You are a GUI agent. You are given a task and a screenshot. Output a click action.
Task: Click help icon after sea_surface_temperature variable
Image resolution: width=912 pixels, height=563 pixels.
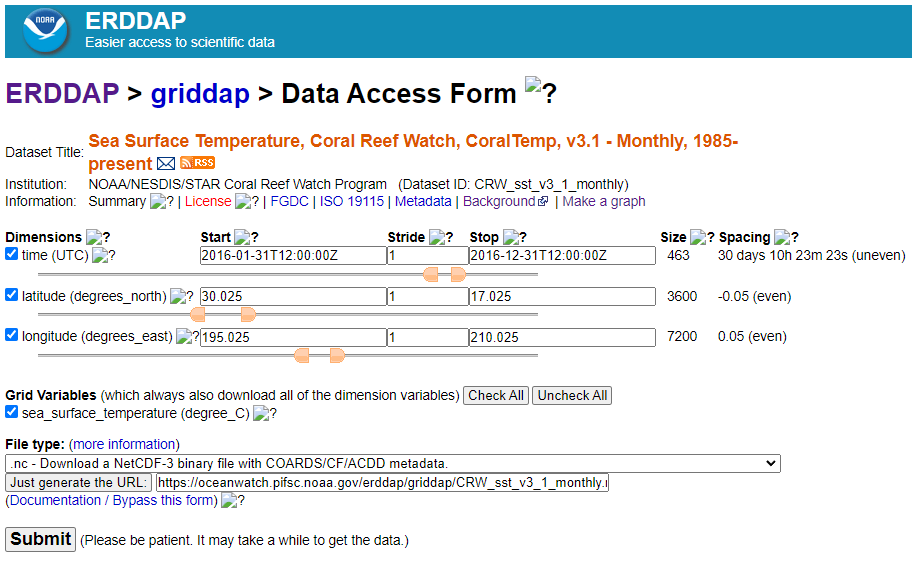(x=265, y=413)
